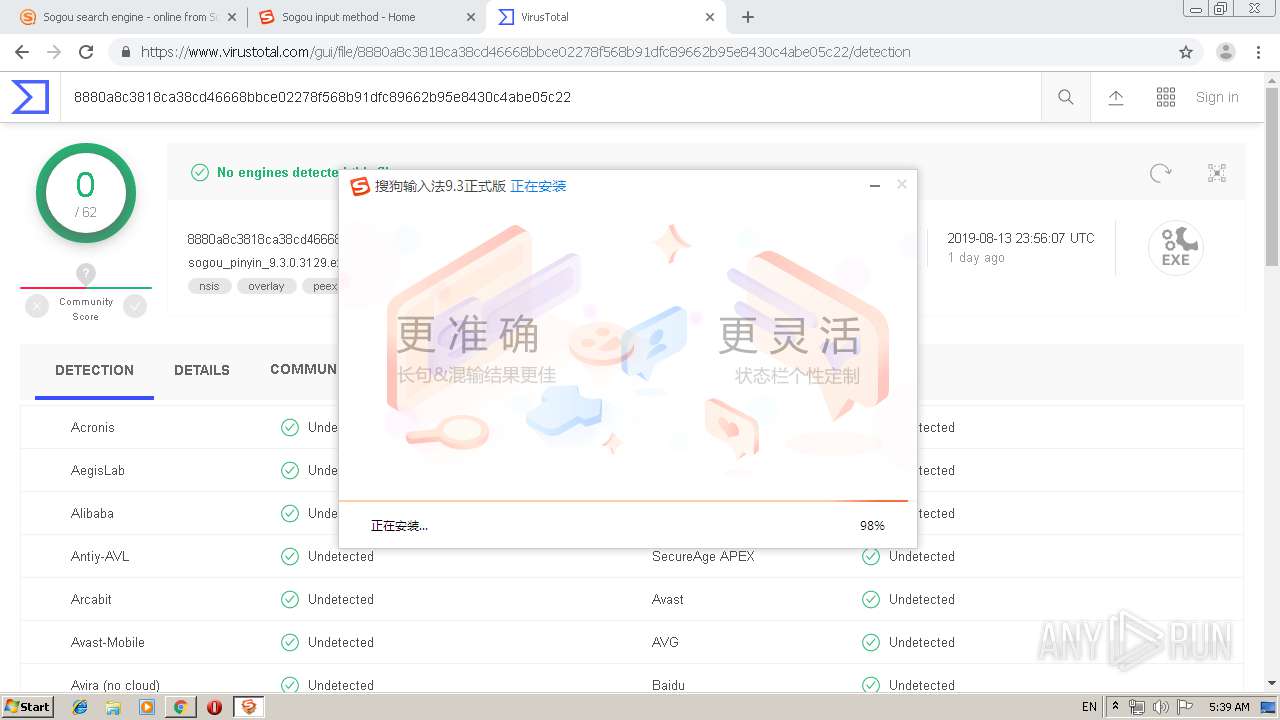Reload the page with refresh icon
Screen dimensions: 1280x720
(86, 52)
